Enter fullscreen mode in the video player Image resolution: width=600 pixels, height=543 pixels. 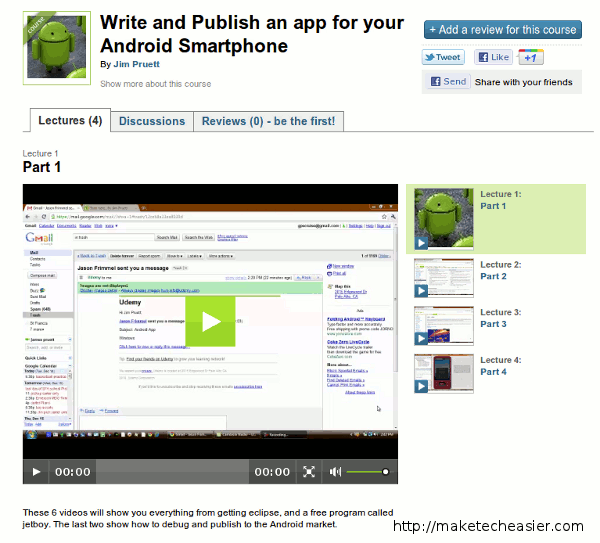click(309, 471)
